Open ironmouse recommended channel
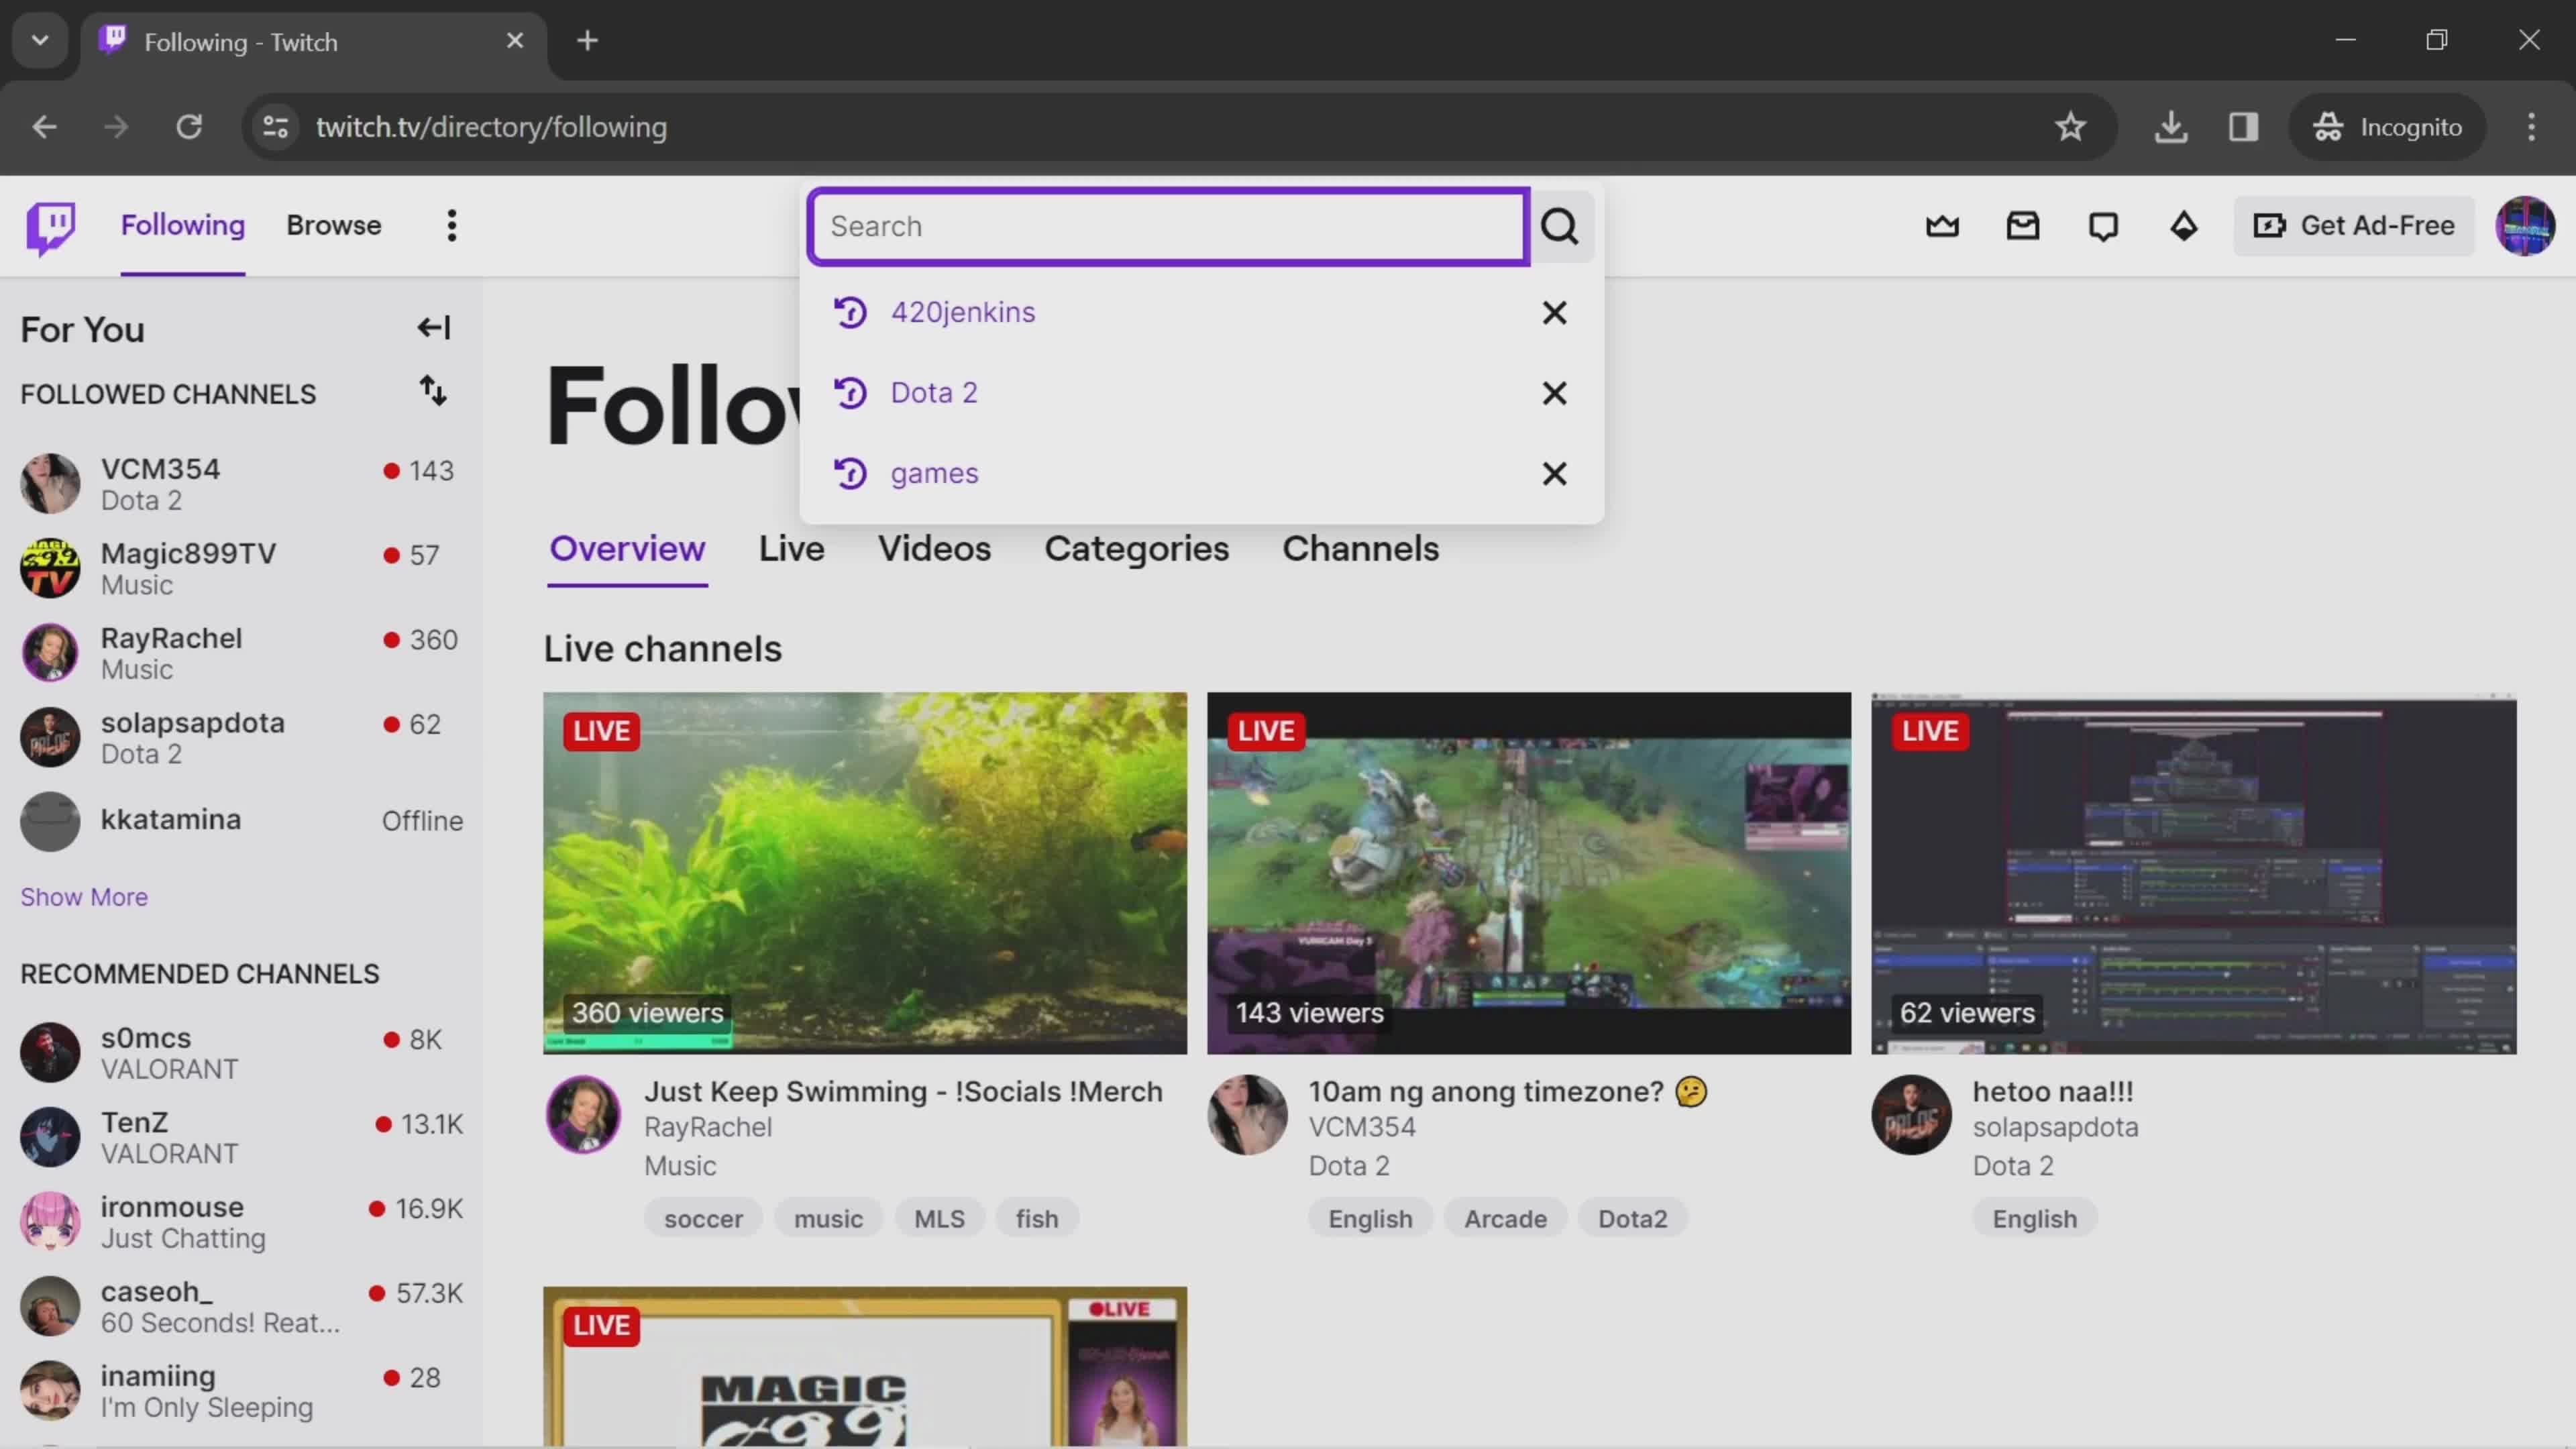The height and width of the screenshot is (1449, 2576). tap(241, 1221)
